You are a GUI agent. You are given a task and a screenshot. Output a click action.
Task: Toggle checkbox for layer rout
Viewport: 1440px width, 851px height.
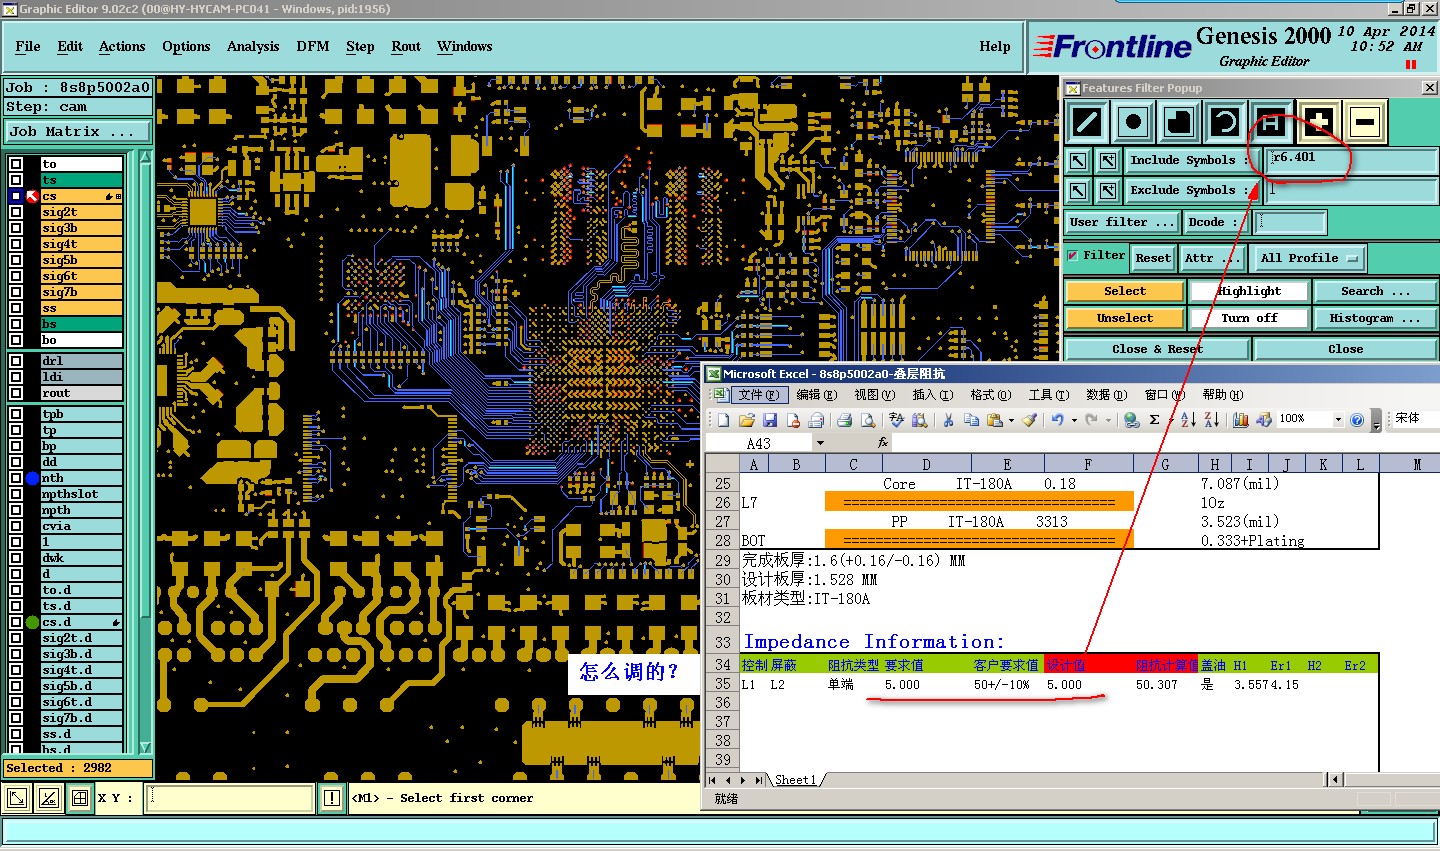tap(16, 393)
